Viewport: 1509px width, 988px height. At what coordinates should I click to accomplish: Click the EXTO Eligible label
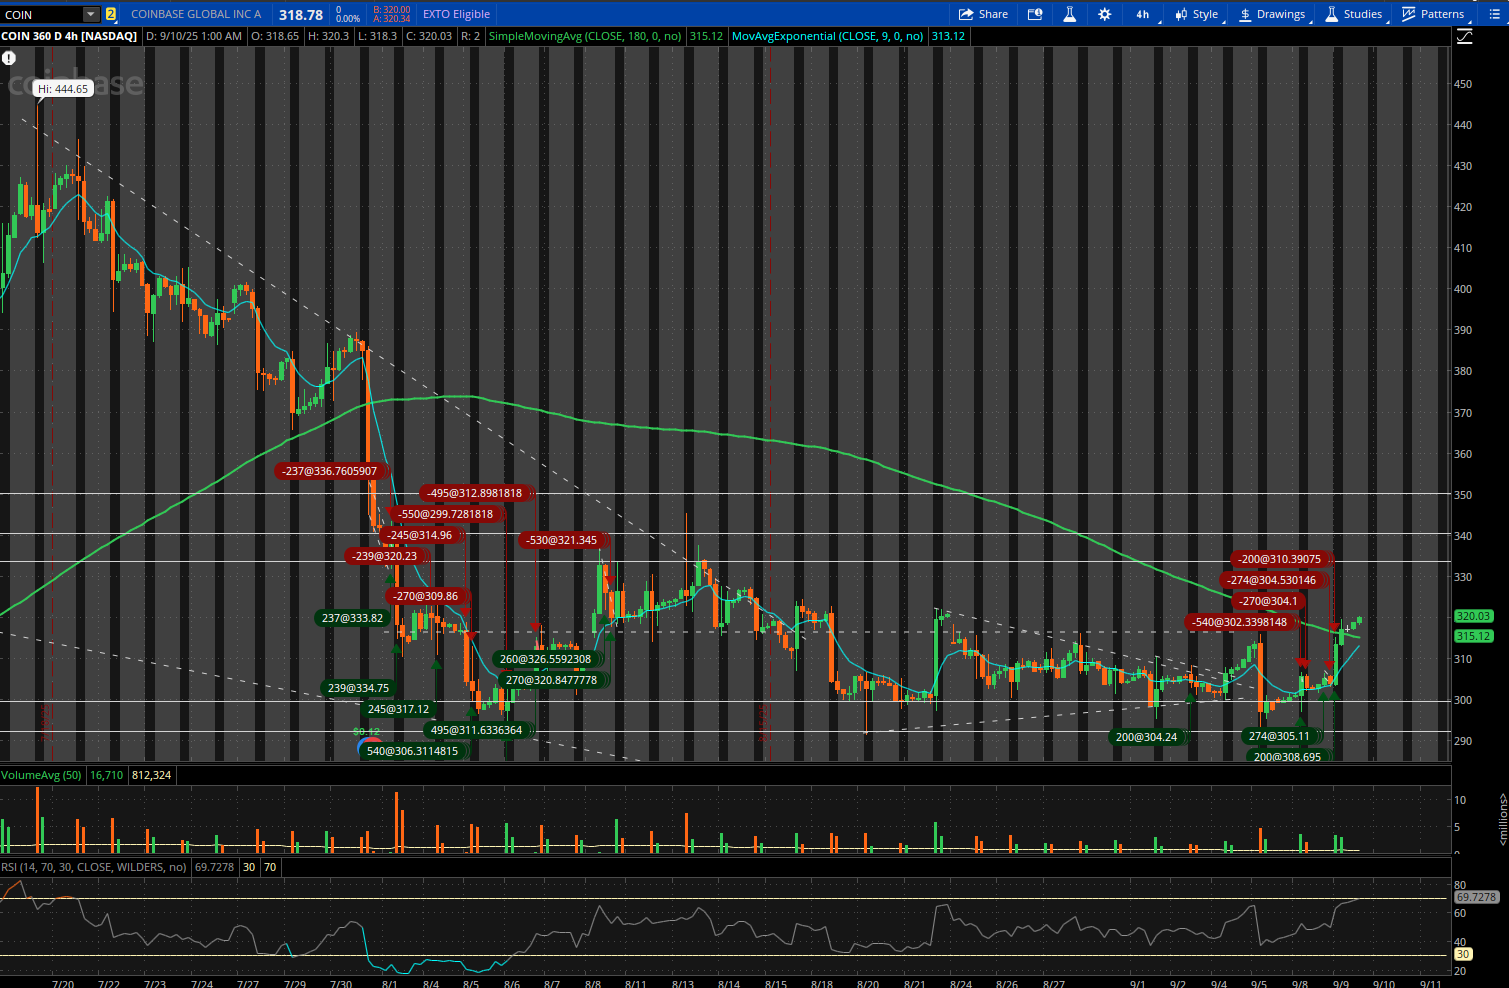(x=456, y=14)
